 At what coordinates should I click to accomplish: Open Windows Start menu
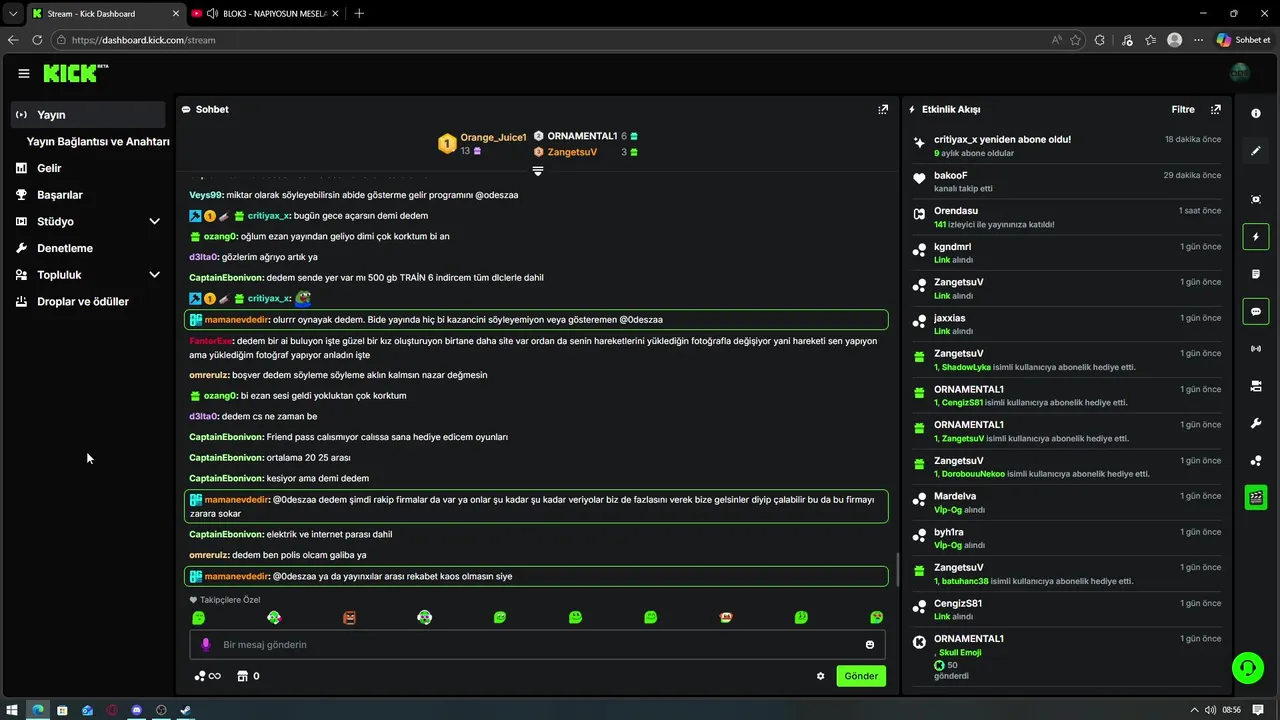pos(13,710)
